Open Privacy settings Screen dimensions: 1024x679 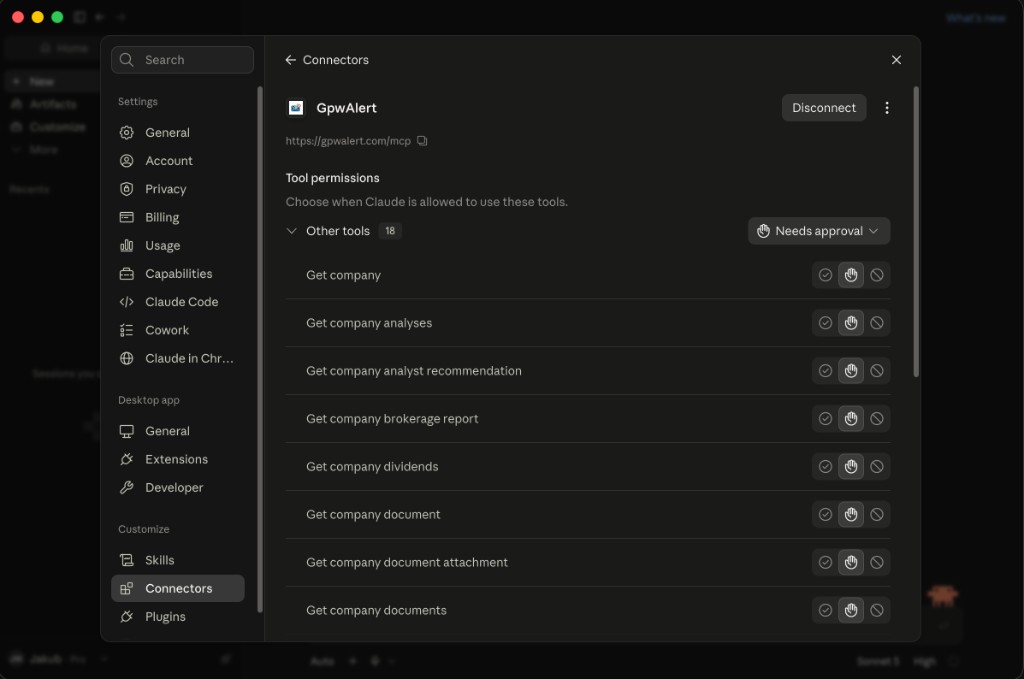178,189
